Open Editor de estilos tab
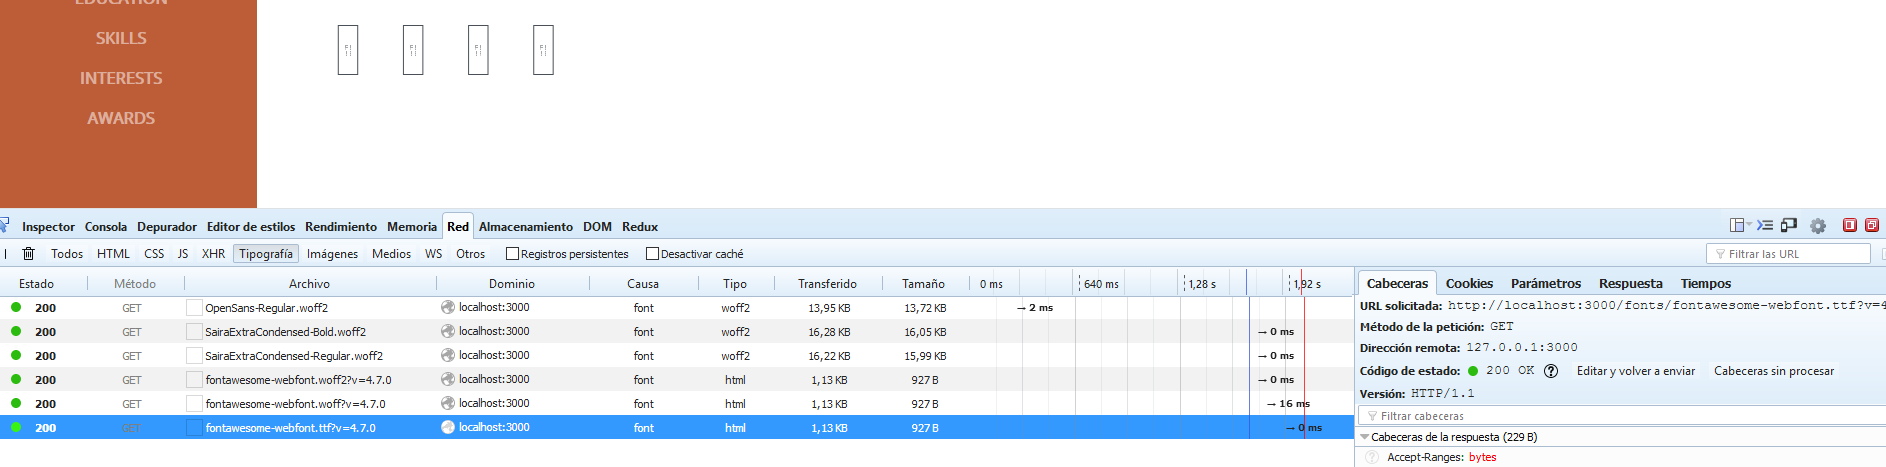The width and height of the screenshot is (1886, 467). click(x=251, y=227)
